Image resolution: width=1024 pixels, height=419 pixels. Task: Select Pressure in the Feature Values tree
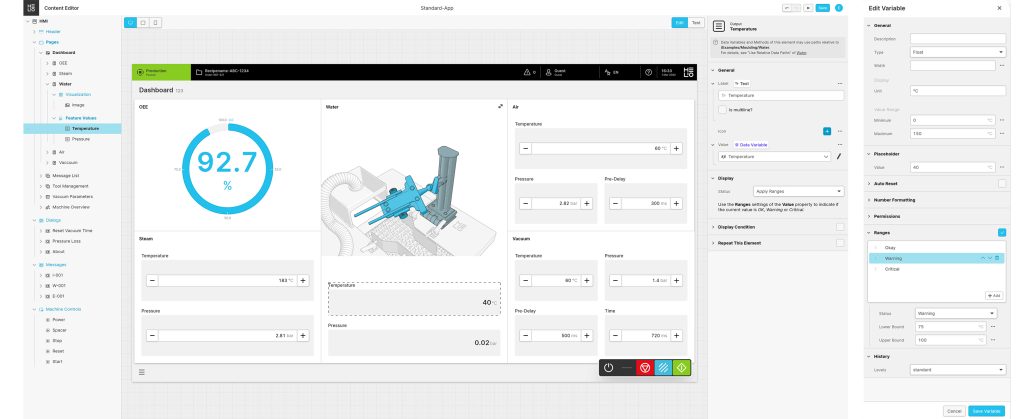[x=82, y=139]
